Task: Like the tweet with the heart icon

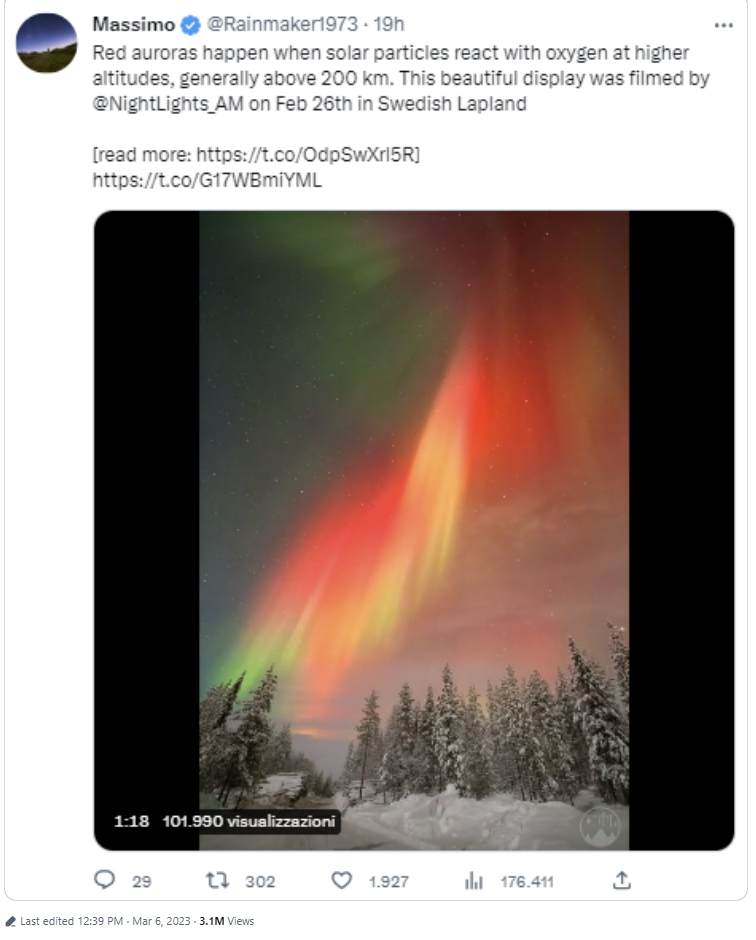Action: (342, 880)
